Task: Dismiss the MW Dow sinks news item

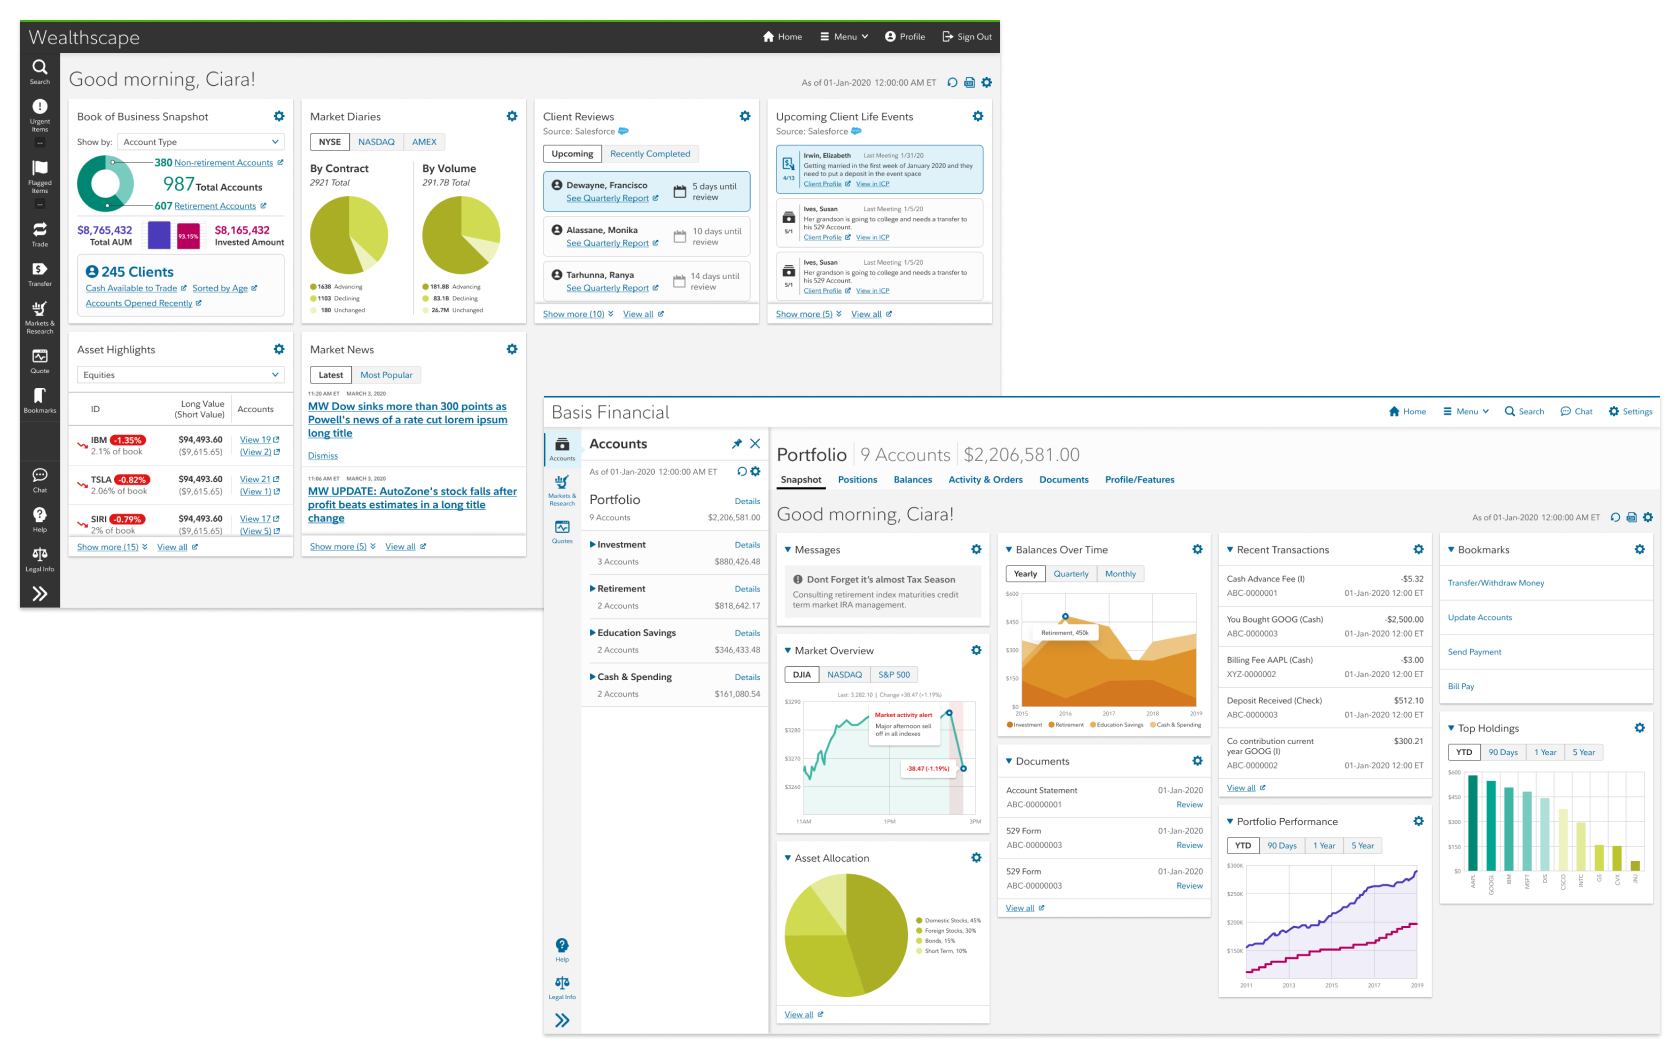Action: (x=322, y=456)
